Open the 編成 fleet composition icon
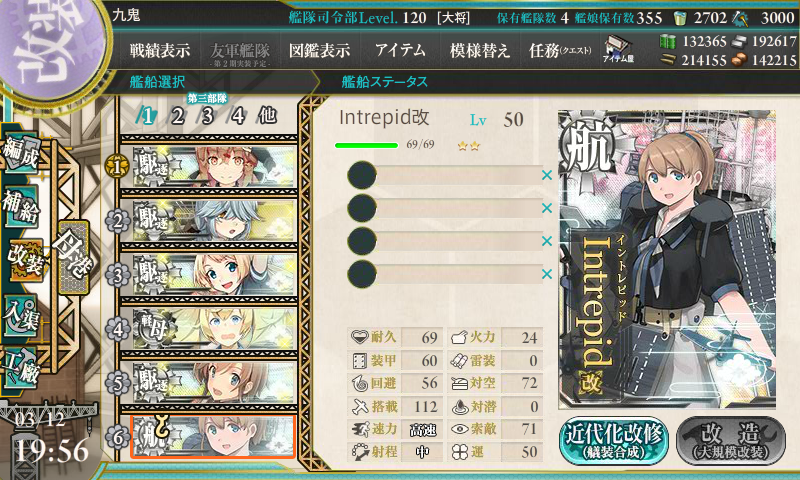This screenshot has width=800, height=480. tap(21, 153)
